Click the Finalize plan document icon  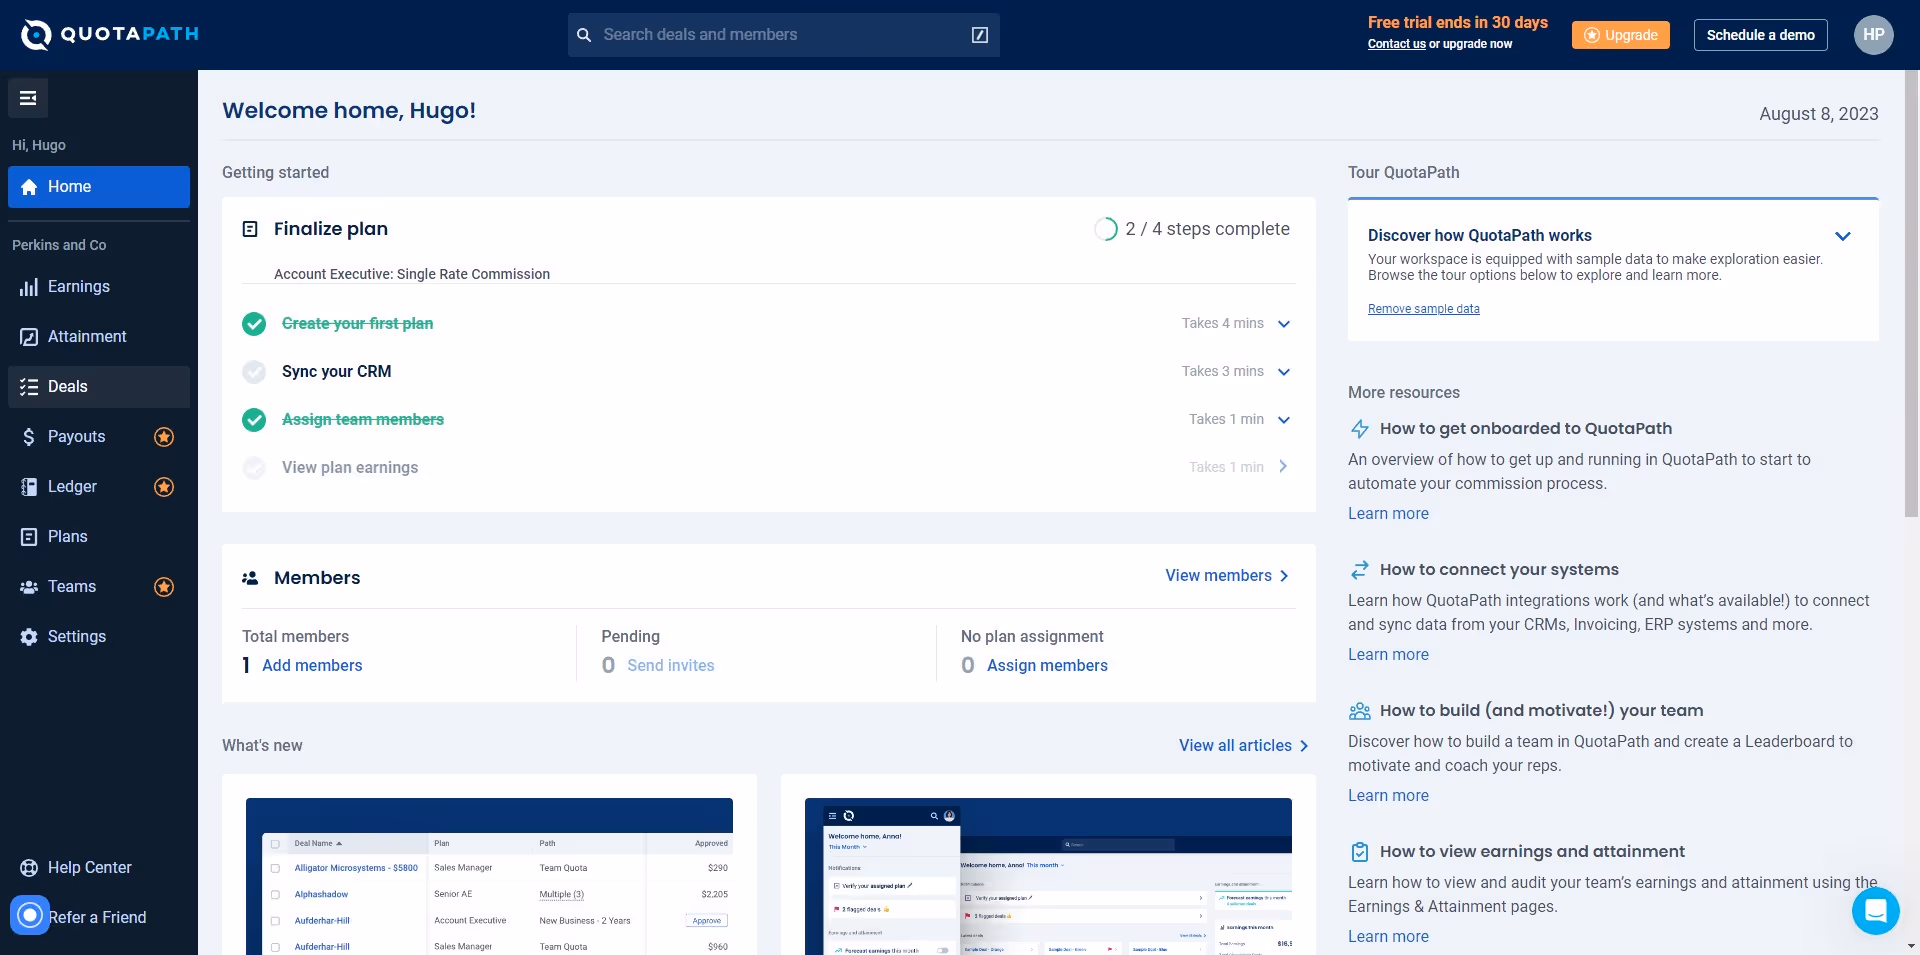250,229
